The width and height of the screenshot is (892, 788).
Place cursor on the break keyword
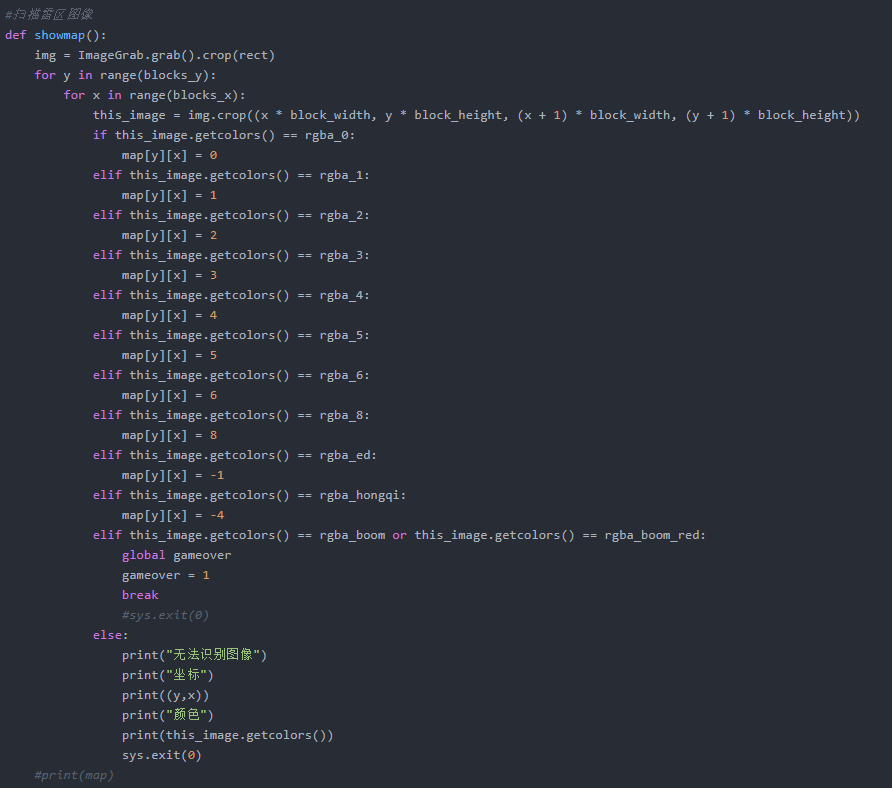(x=140, y=595)
